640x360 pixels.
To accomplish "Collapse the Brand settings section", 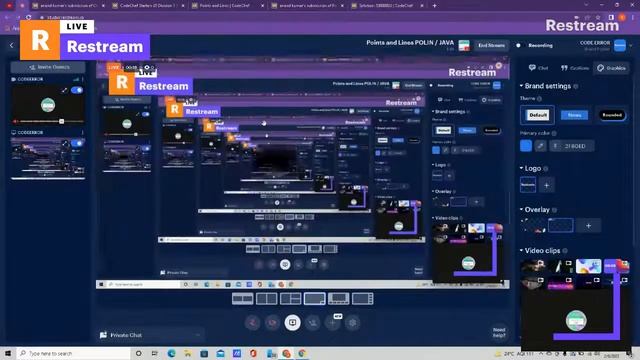I will coord(521,86).
